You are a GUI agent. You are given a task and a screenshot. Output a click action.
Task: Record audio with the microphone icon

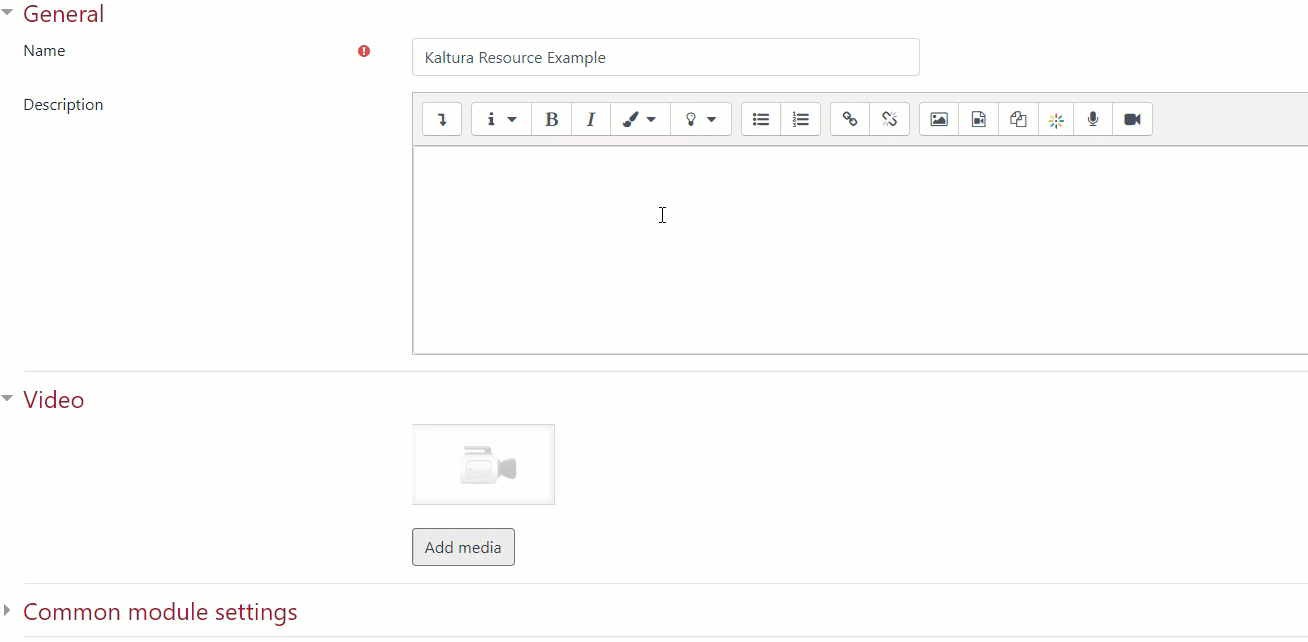1093,119
